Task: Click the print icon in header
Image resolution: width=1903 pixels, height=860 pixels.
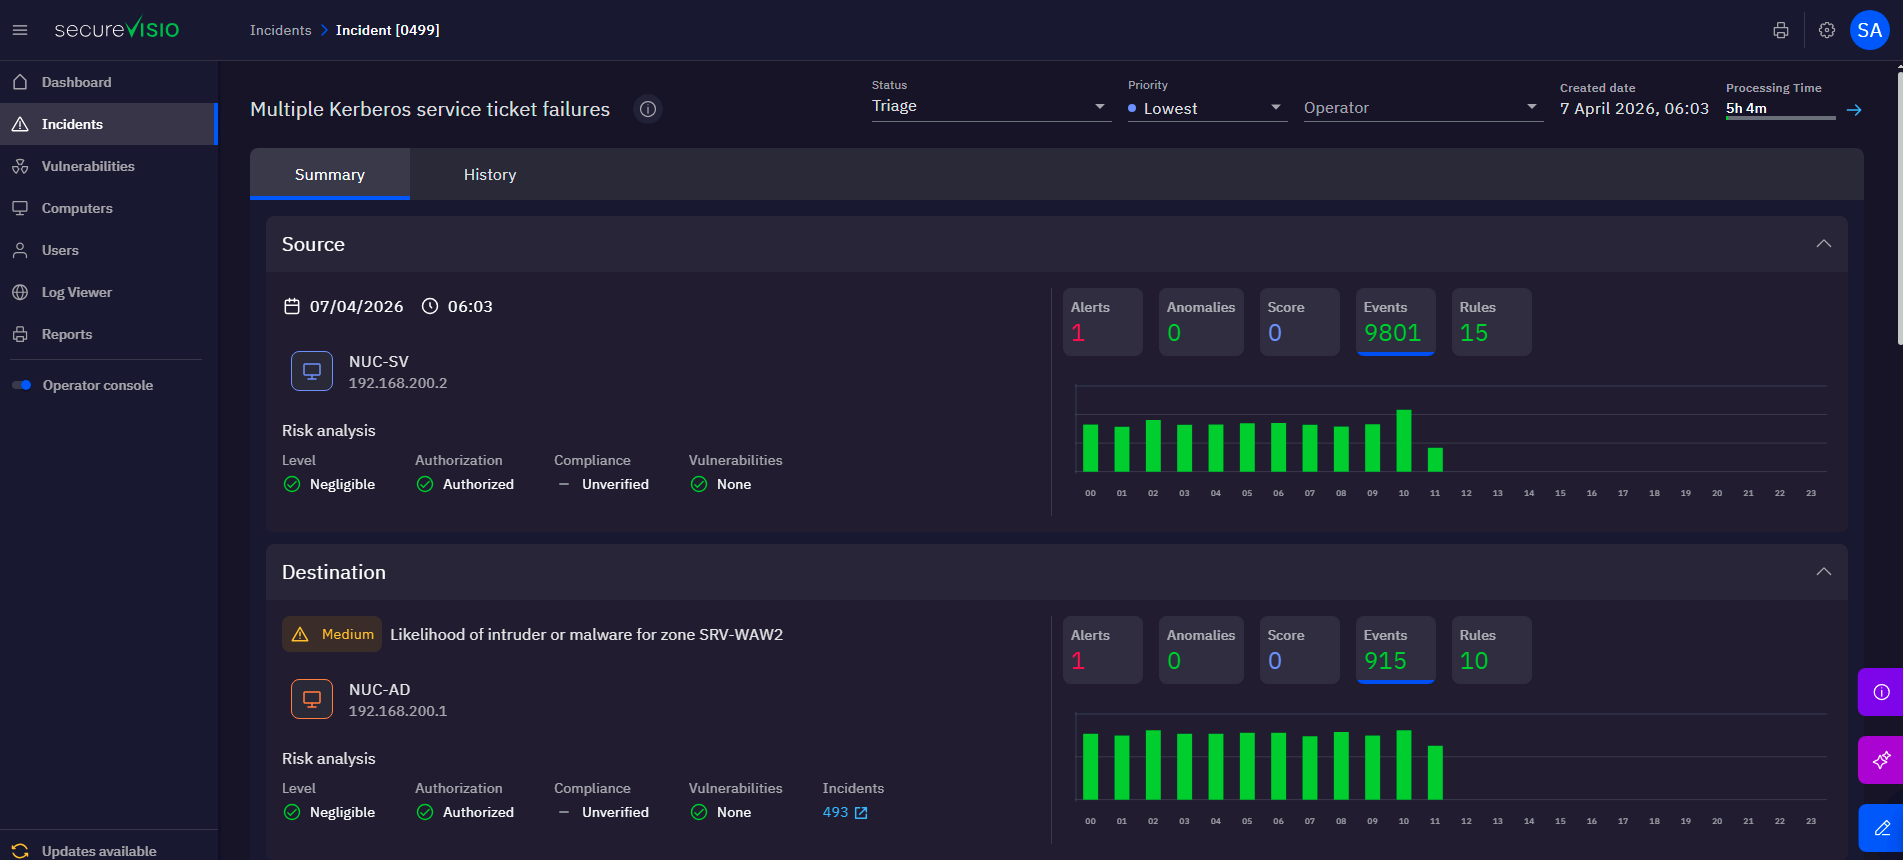Action: click(1780, 30)
